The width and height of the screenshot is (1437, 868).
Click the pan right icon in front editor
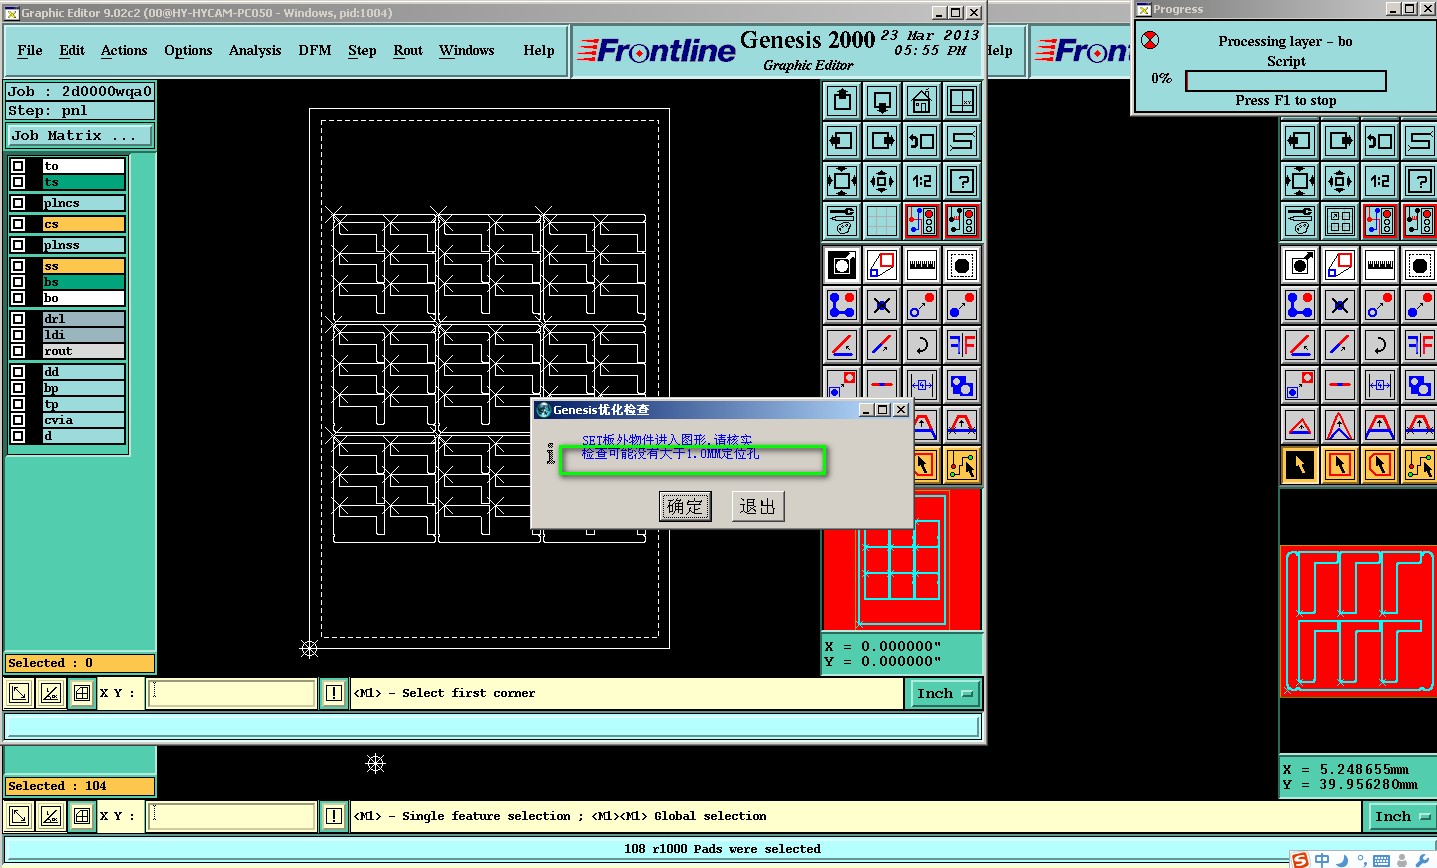pos(882,141)
